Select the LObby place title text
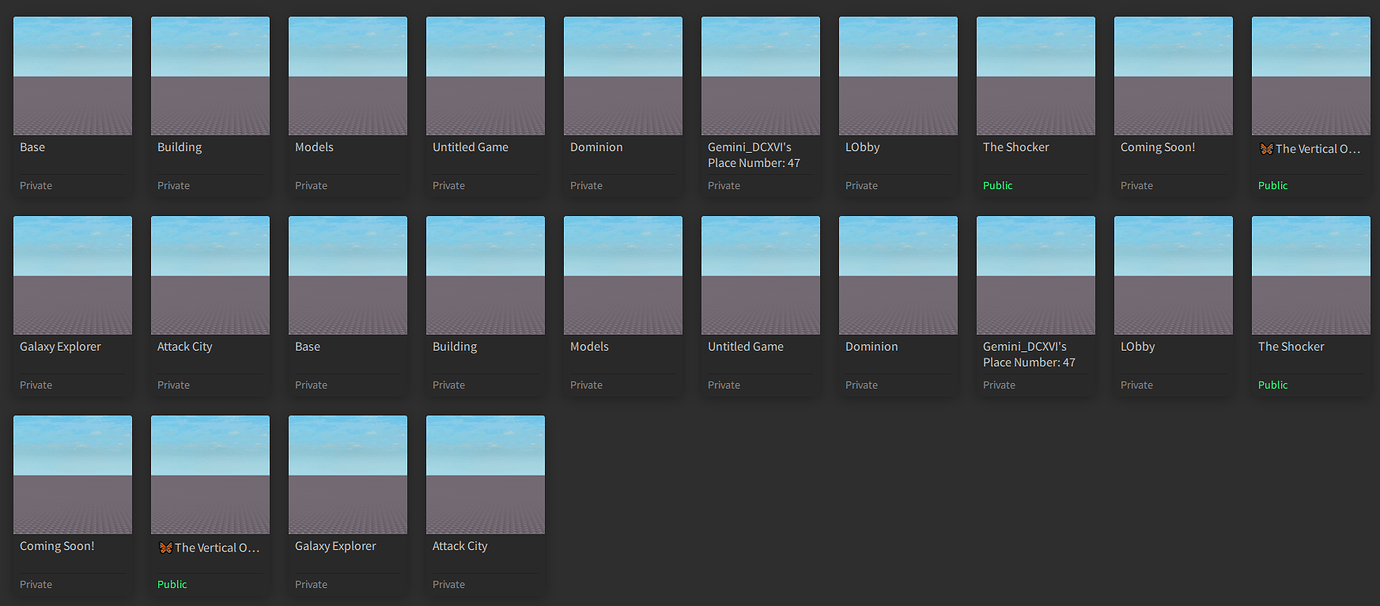The image size is (1380, 606). pyautogui.click(x=862, y=147)
